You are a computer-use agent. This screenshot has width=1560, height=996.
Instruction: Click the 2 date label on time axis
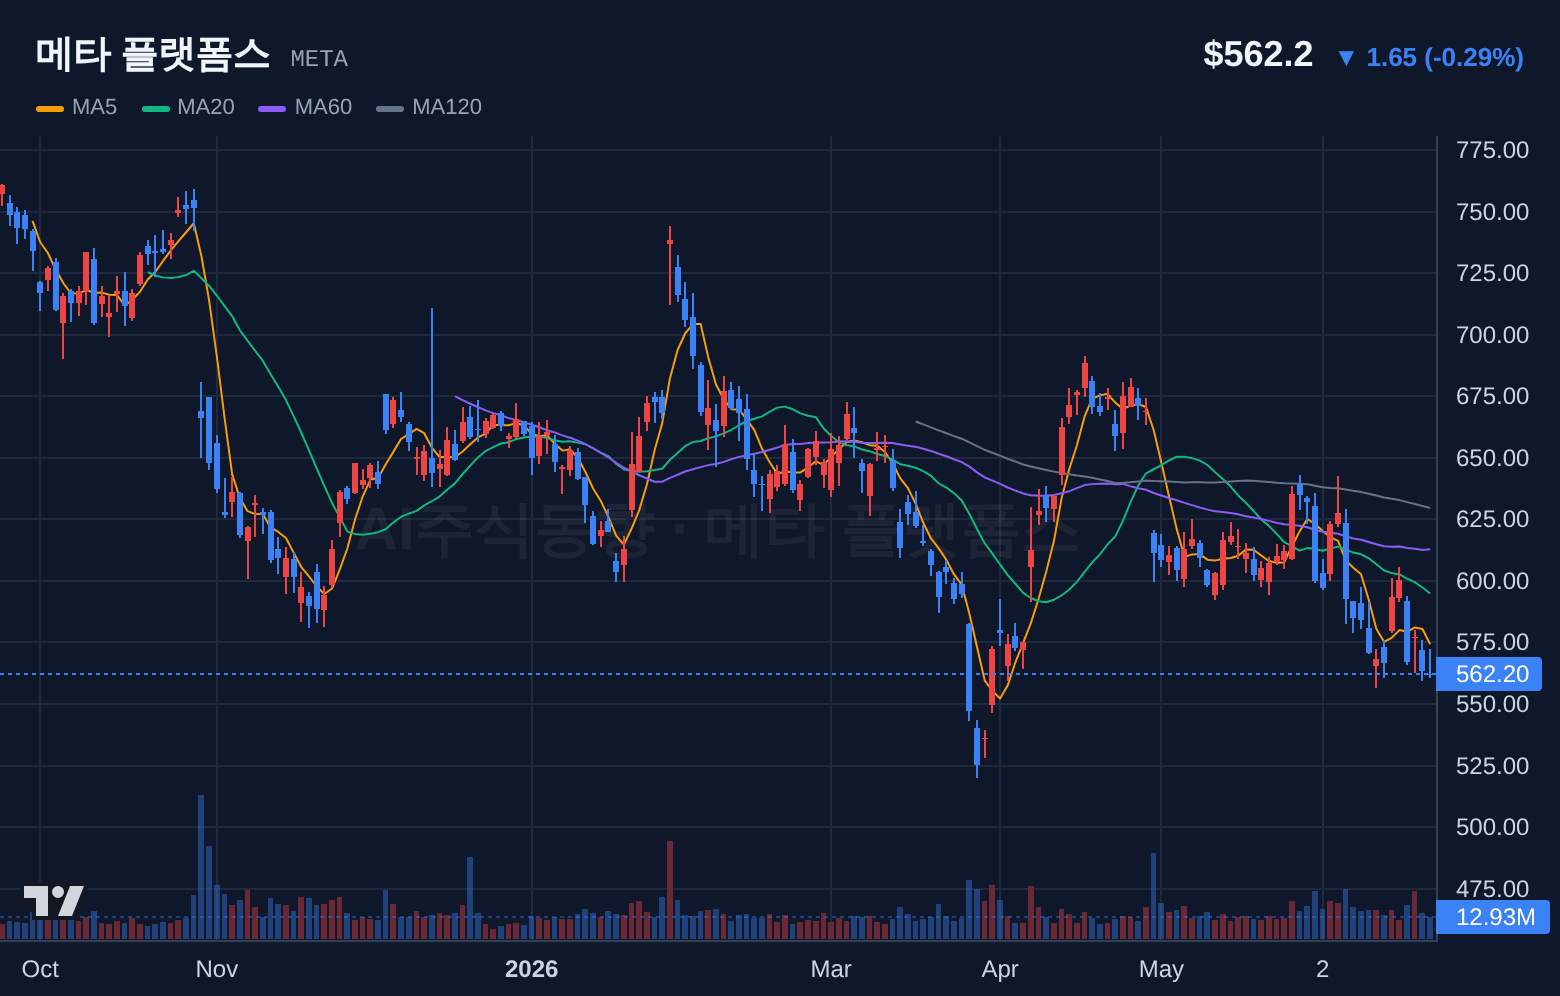coord(1323,969)
